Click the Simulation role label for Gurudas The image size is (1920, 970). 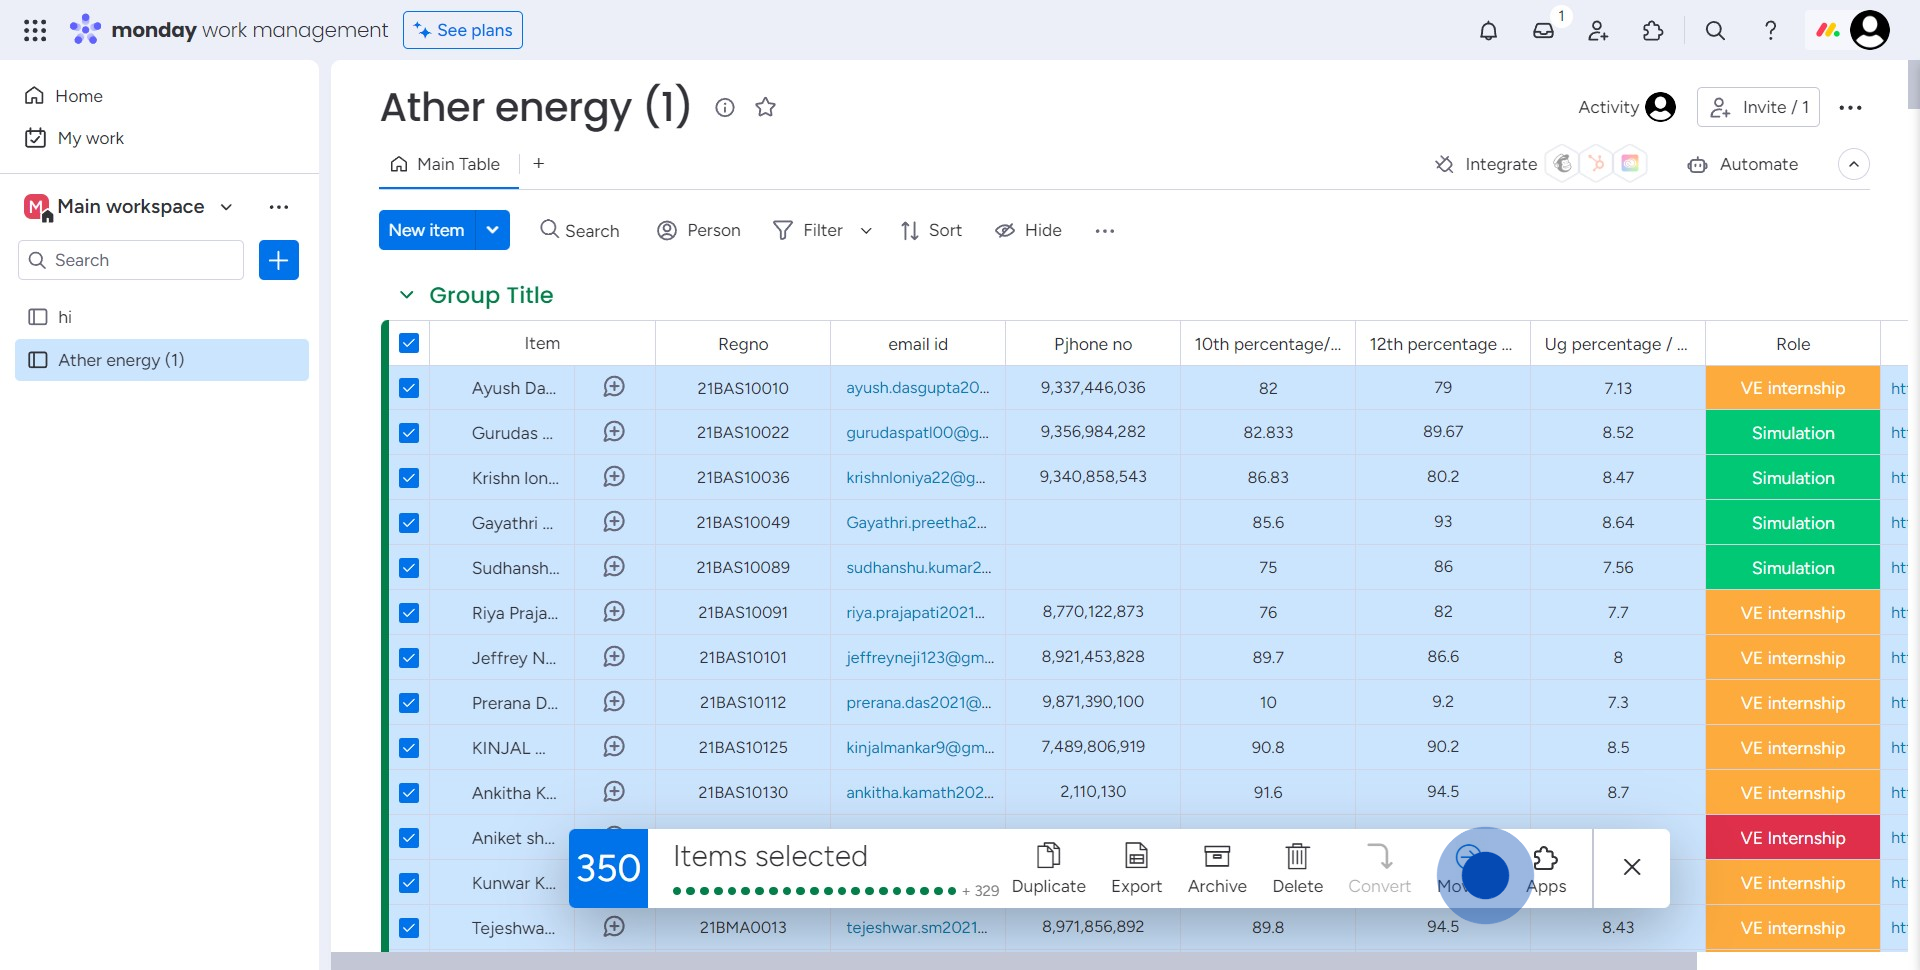coord(1792,433)
